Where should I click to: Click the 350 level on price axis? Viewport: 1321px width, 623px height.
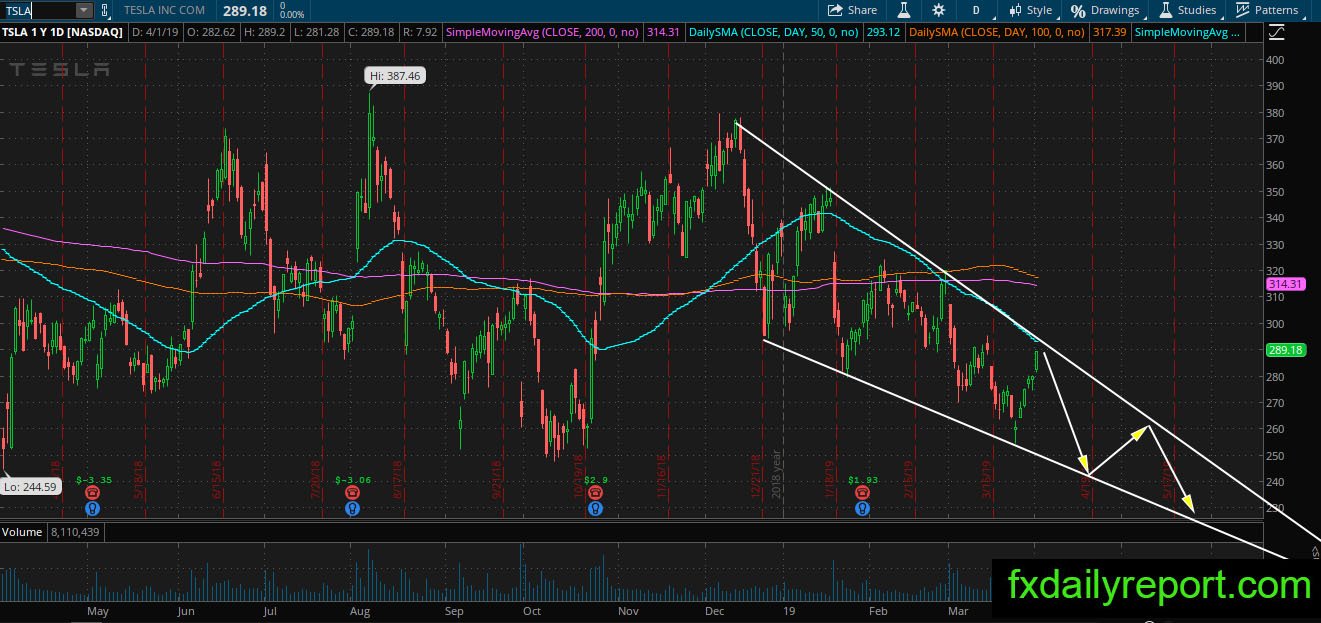[1275, 191]
